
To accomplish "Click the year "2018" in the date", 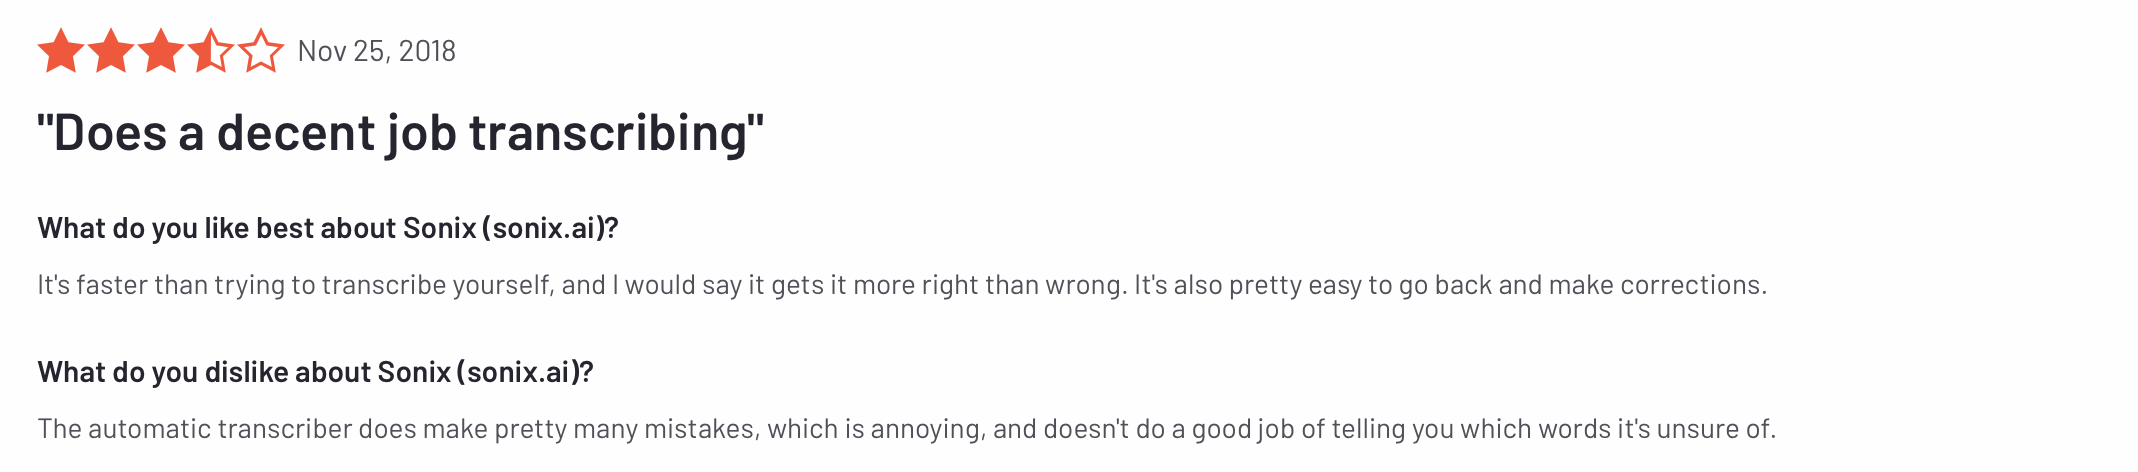I will click(x=428, y=51).
